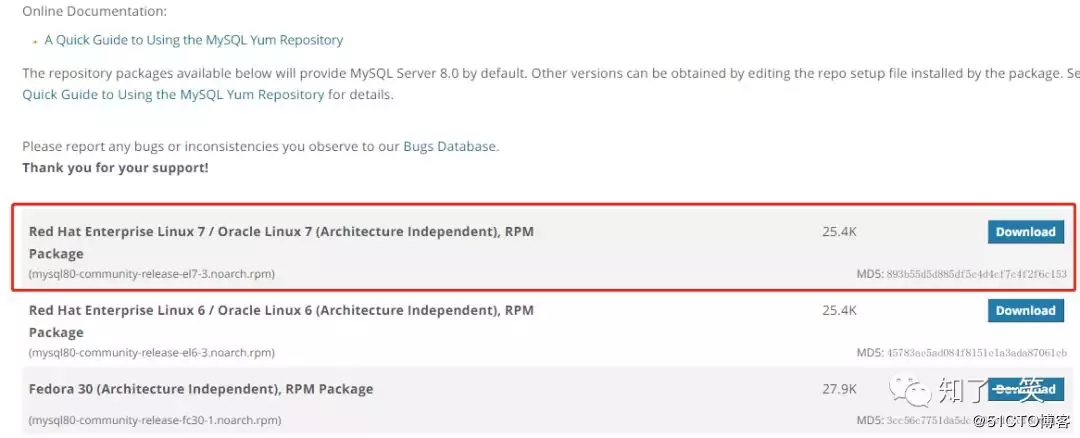Select the Red Hat Enterprise Linux 7 package title
Viewport: 1080px width, 438px height.
pyautogui.click(x=281, y=242)
